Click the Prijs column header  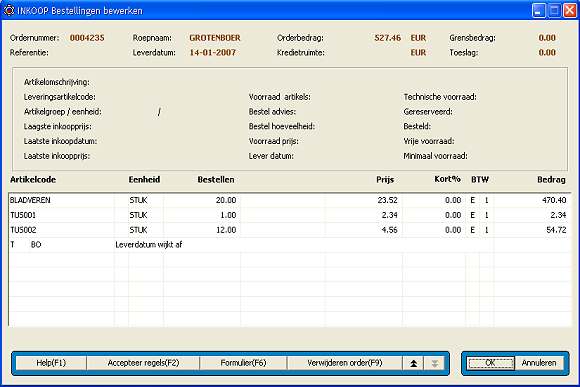385,180
